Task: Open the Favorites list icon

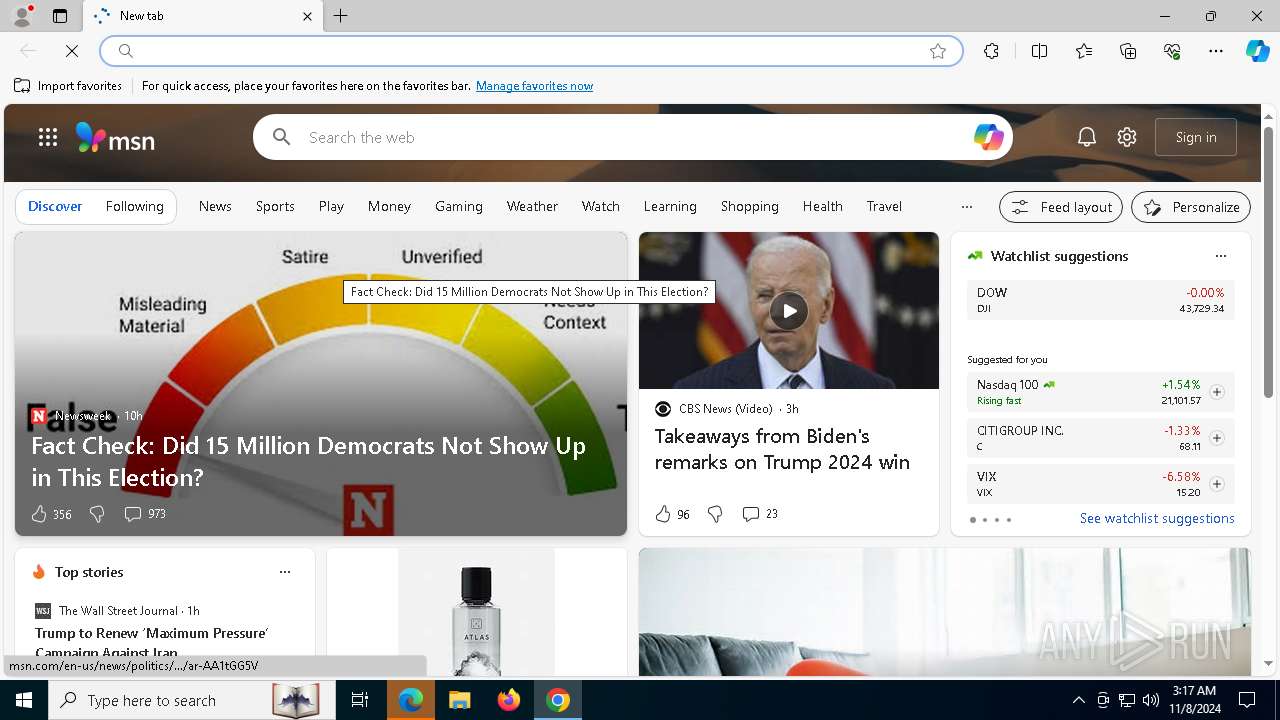Action: tap(1084, 51)
